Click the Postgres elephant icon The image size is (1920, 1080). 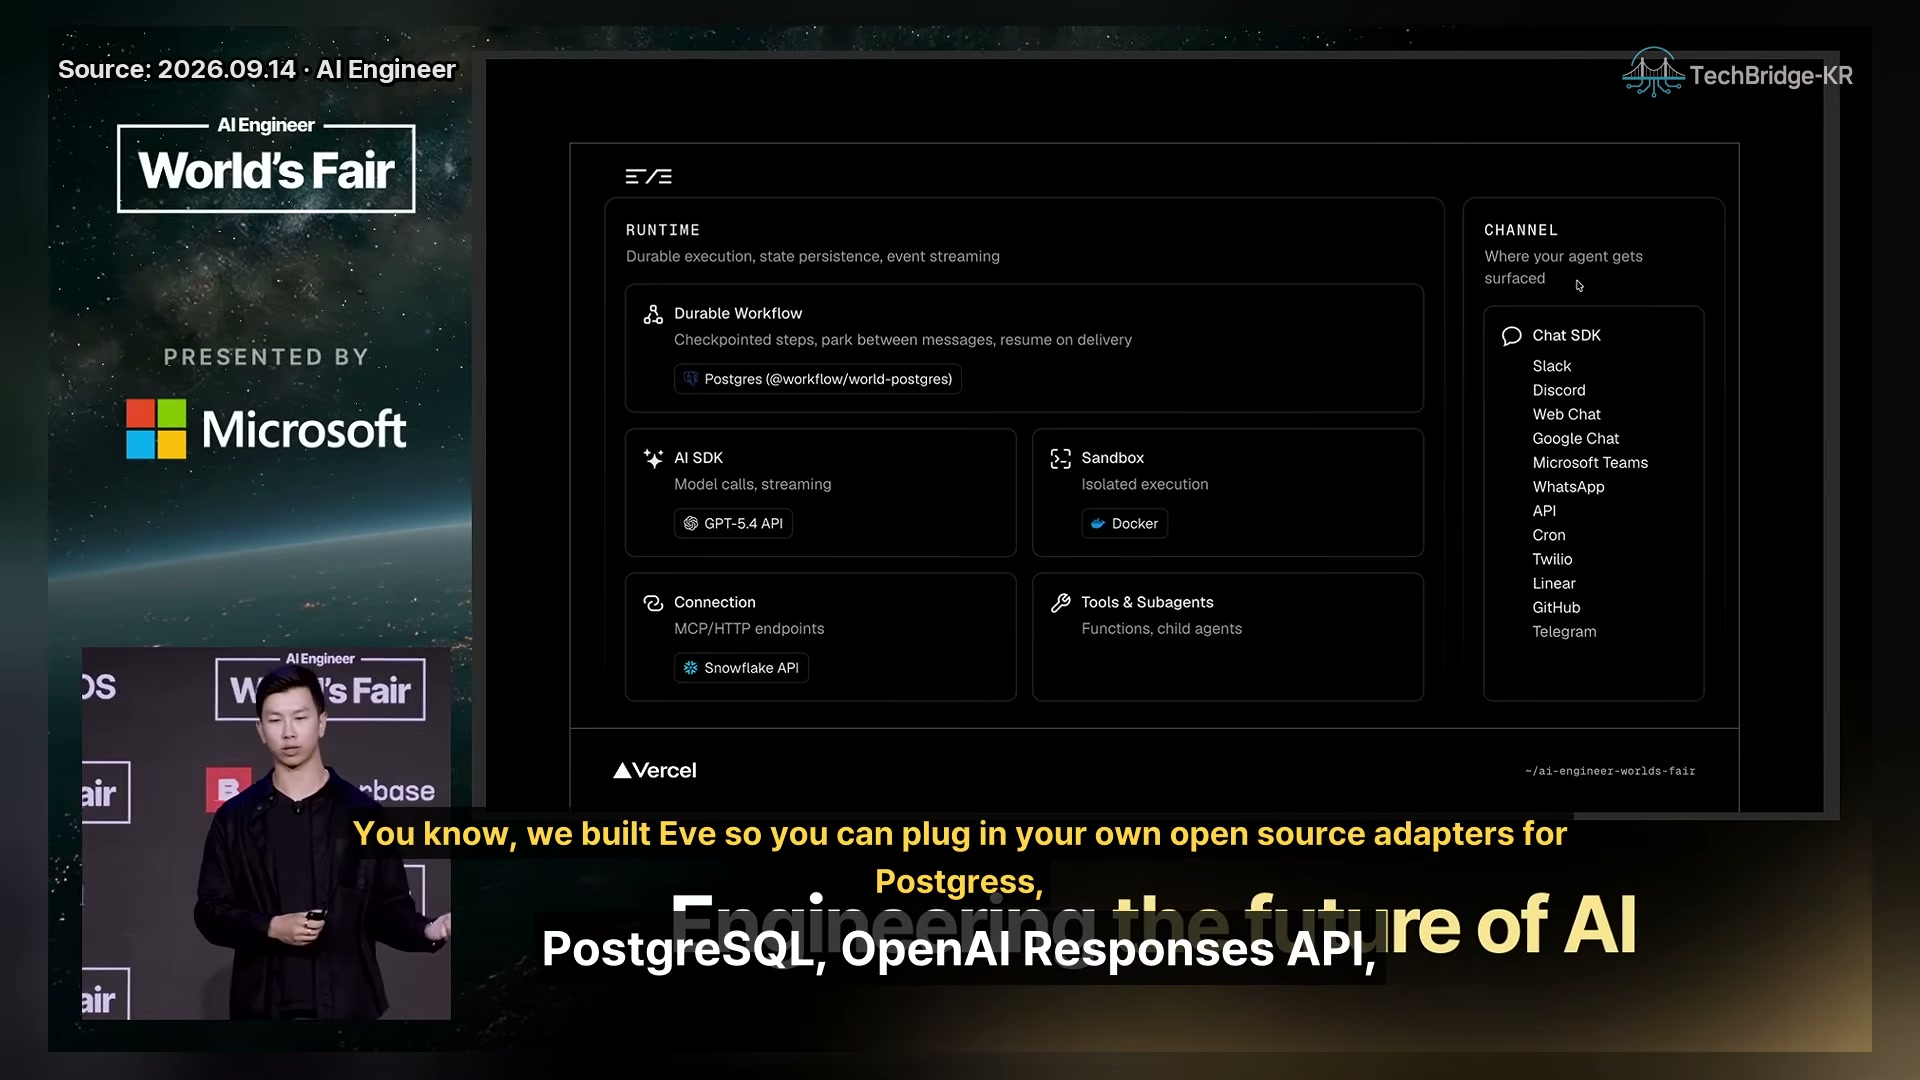coord(690,379)
